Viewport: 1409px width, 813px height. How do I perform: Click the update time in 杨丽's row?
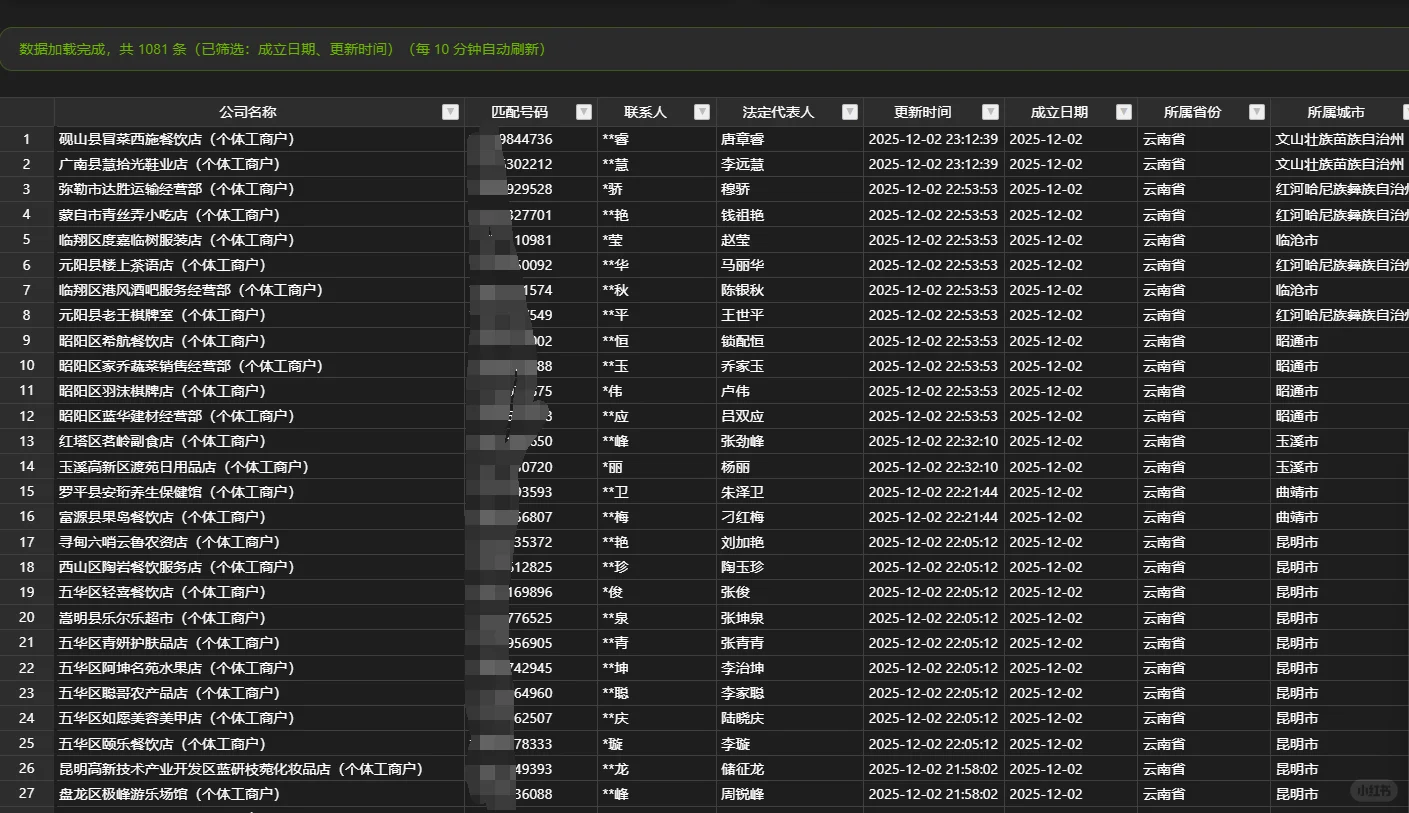pyautogui.click(x=933, y=467)
